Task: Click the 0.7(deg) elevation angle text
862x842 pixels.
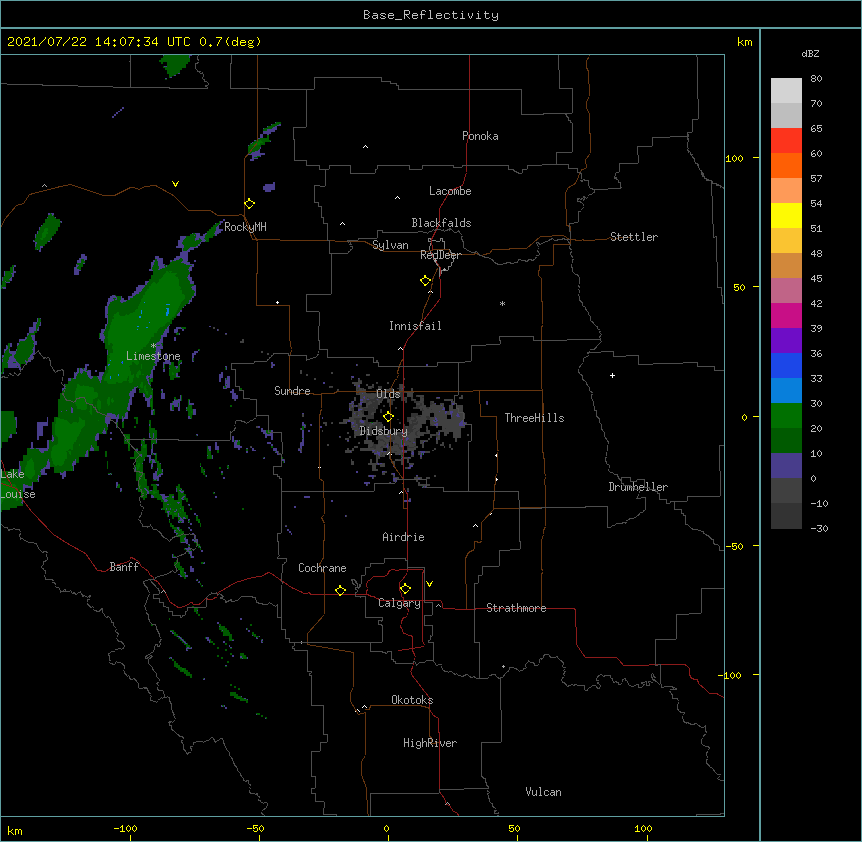Action: 230,42
